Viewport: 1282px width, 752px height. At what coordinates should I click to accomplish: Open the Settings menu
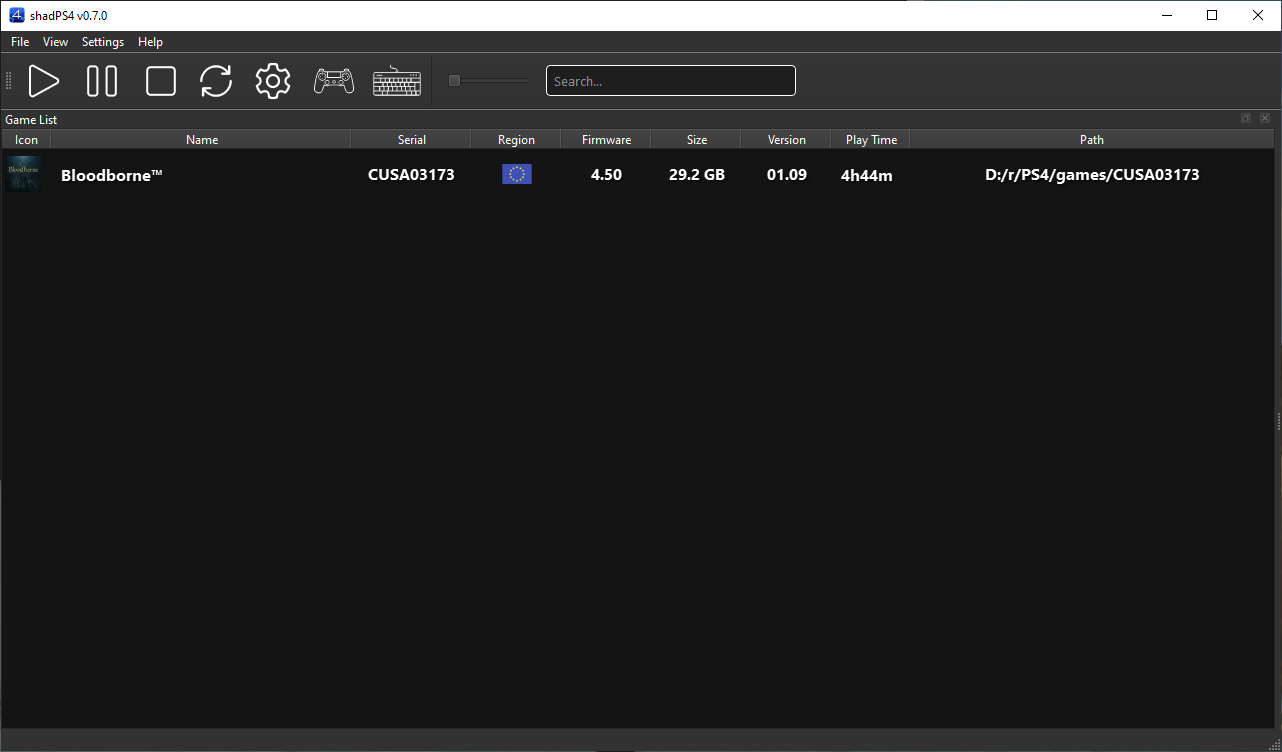[103, 42]
